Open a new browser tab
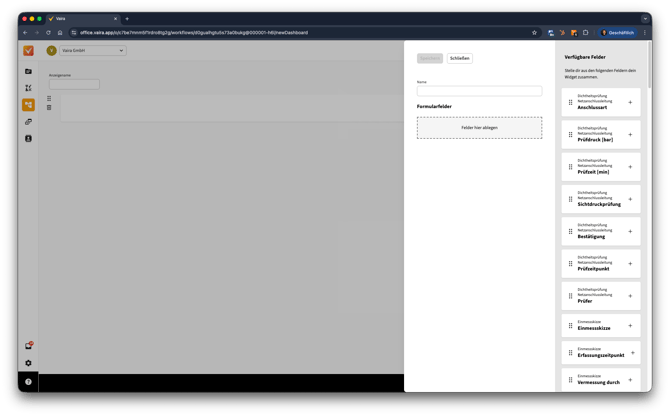670x416 pixels. click(127, 18)
